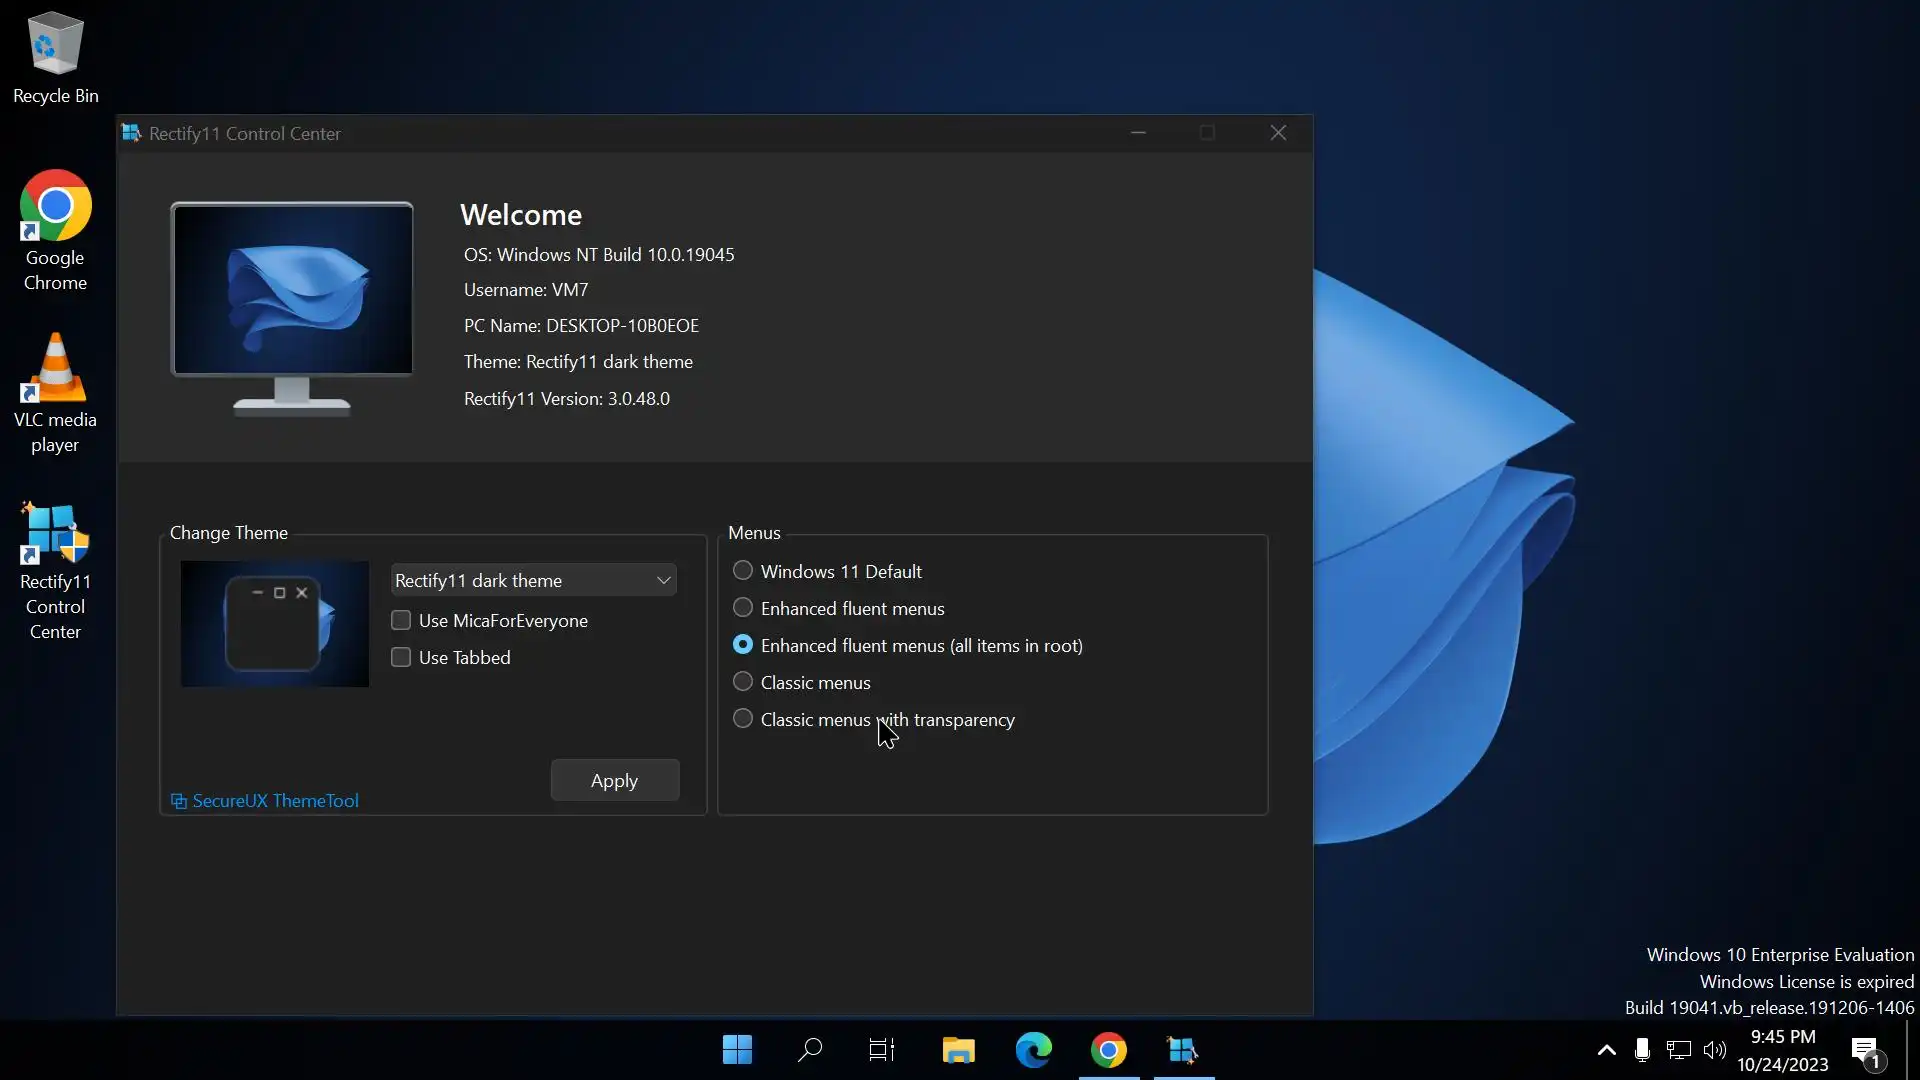Viewport: 1920px width, 1080px height.
Task: Expand the Rectify11 dark theme dropdown
Action: tap(533, 581)
